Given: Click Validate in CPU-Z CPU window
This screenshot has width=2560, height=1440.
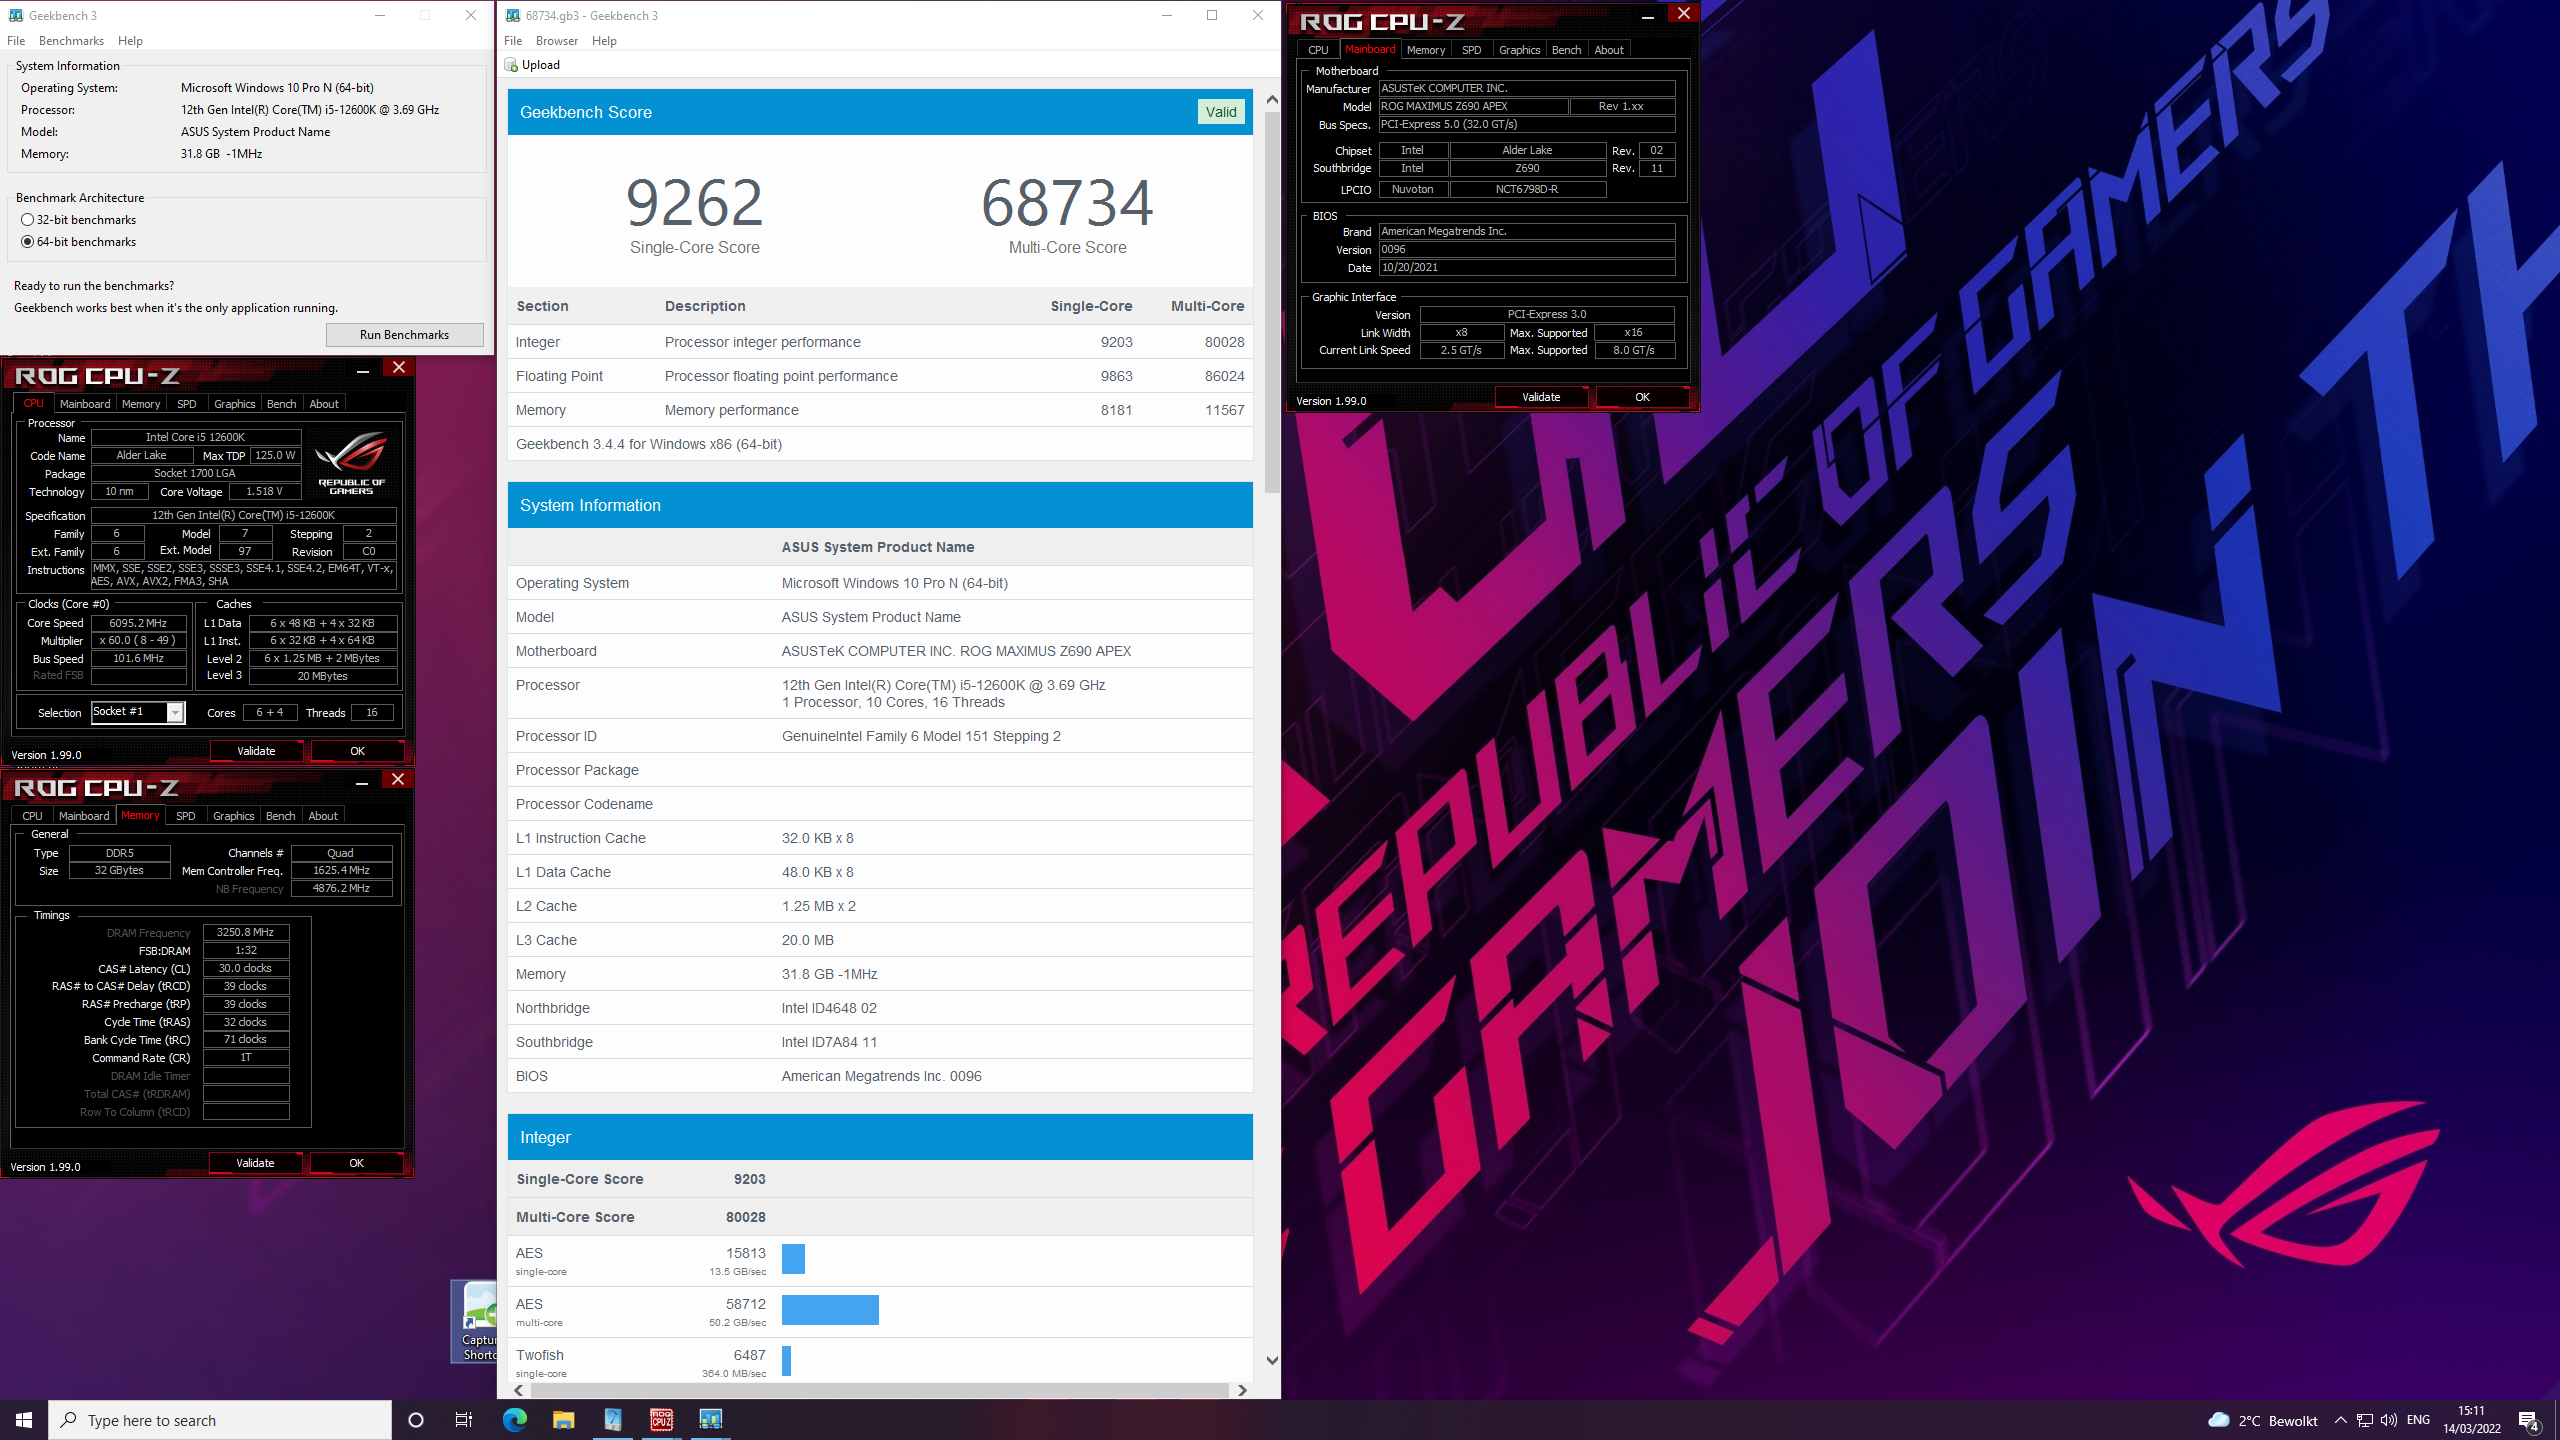Looking at the screenshot, I should [256, 751].
